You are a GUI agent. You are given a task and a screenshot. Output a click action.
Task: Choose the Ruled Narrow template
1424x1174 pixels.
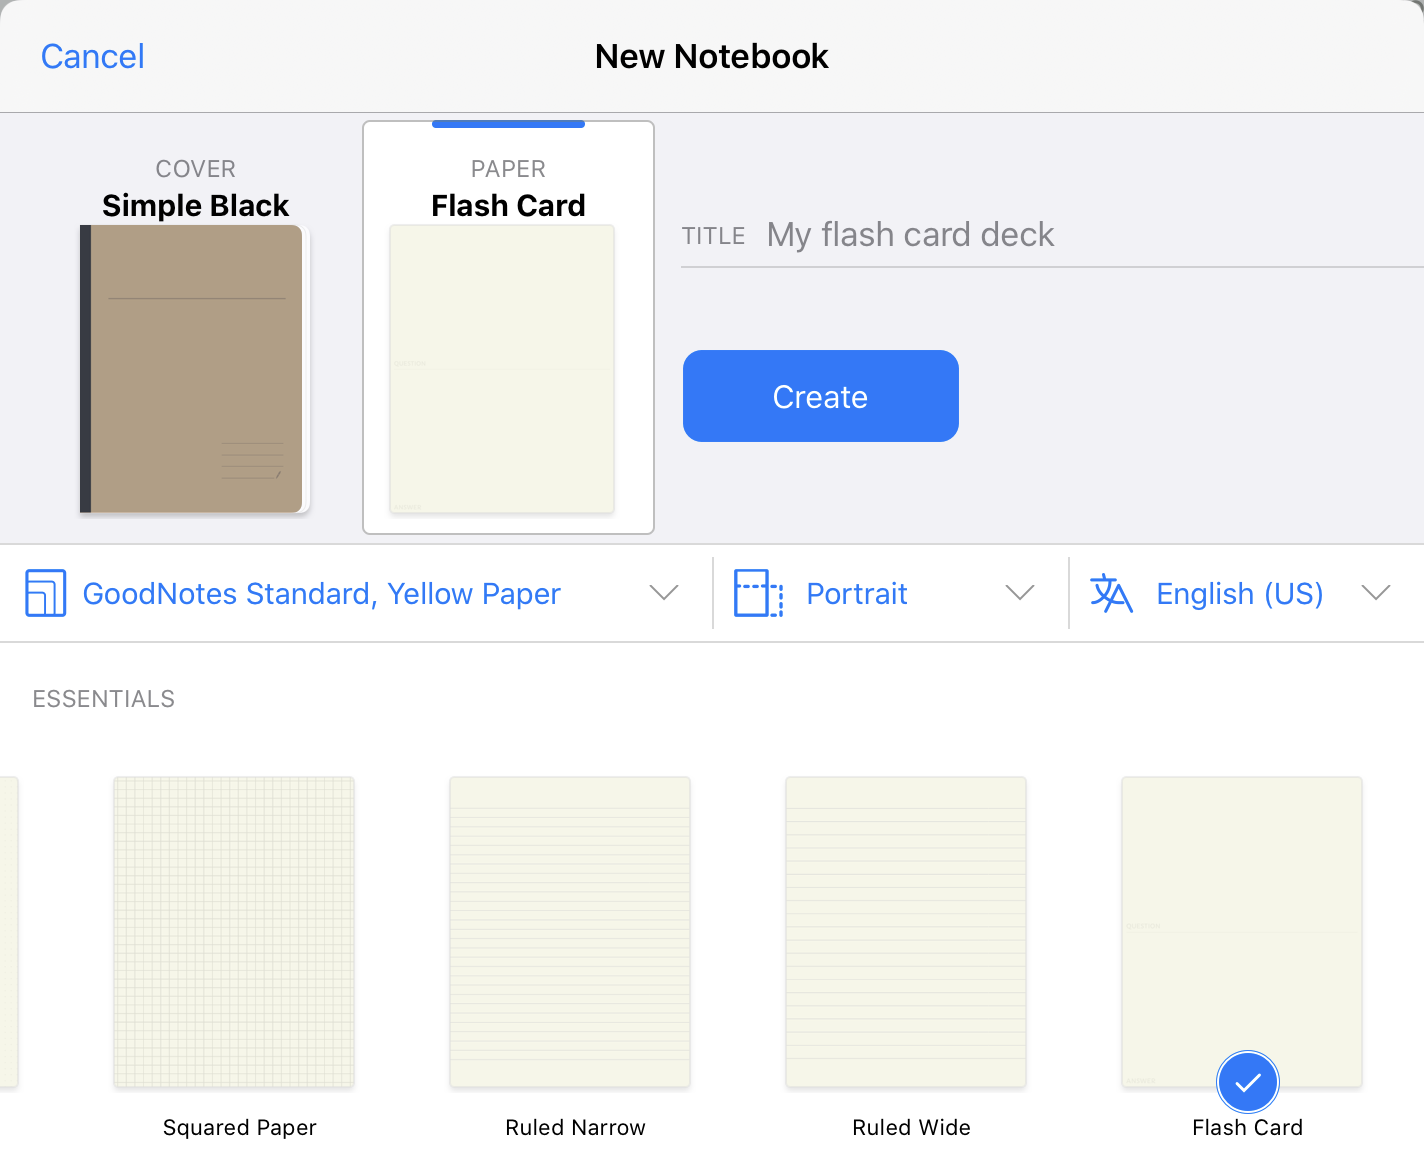pos(570,932)
